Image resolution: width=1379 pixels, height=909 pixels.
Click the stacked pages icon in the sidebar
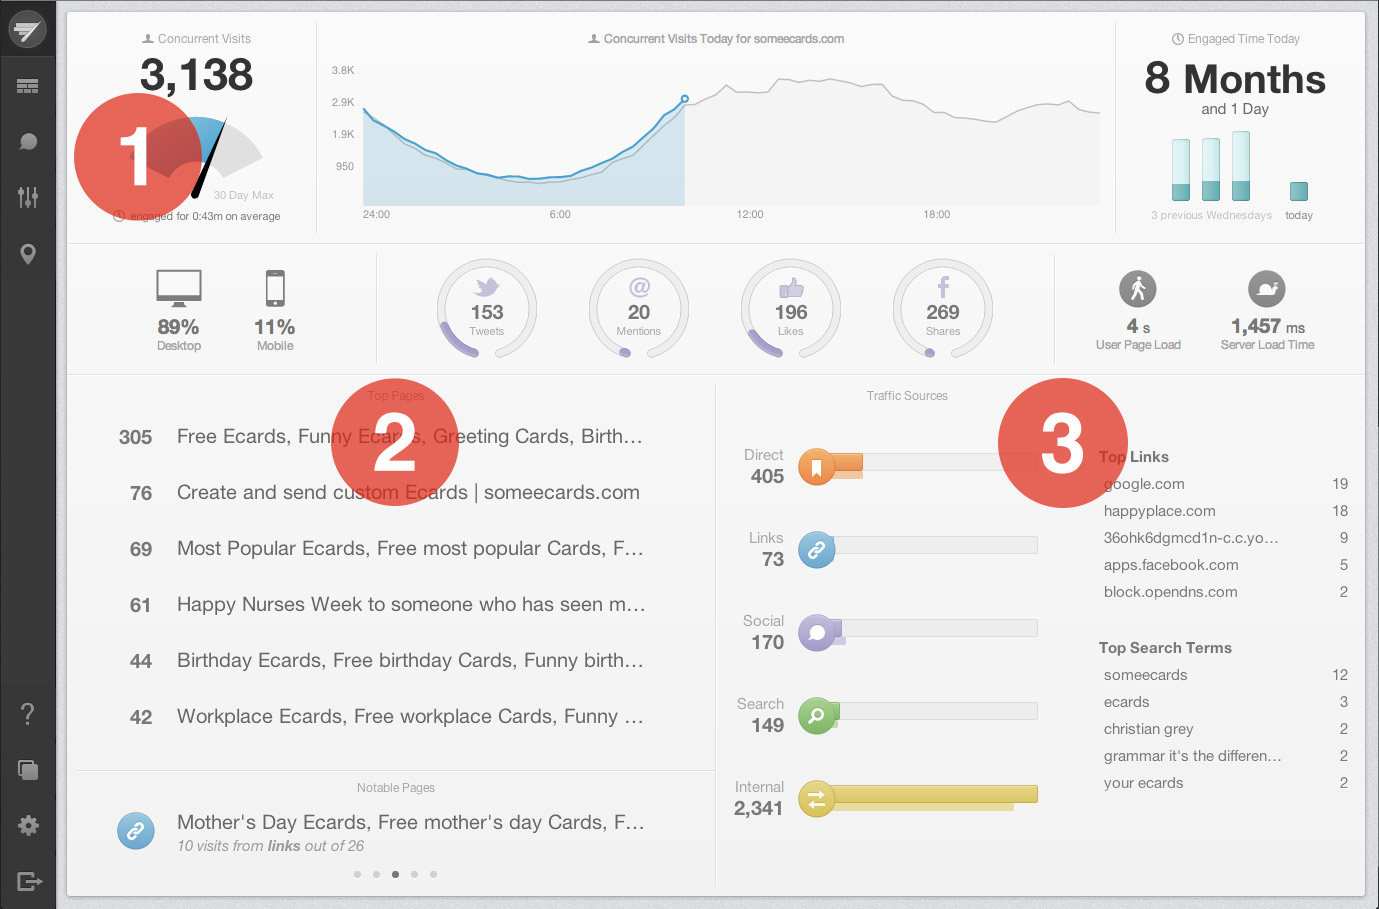[28, 769]
